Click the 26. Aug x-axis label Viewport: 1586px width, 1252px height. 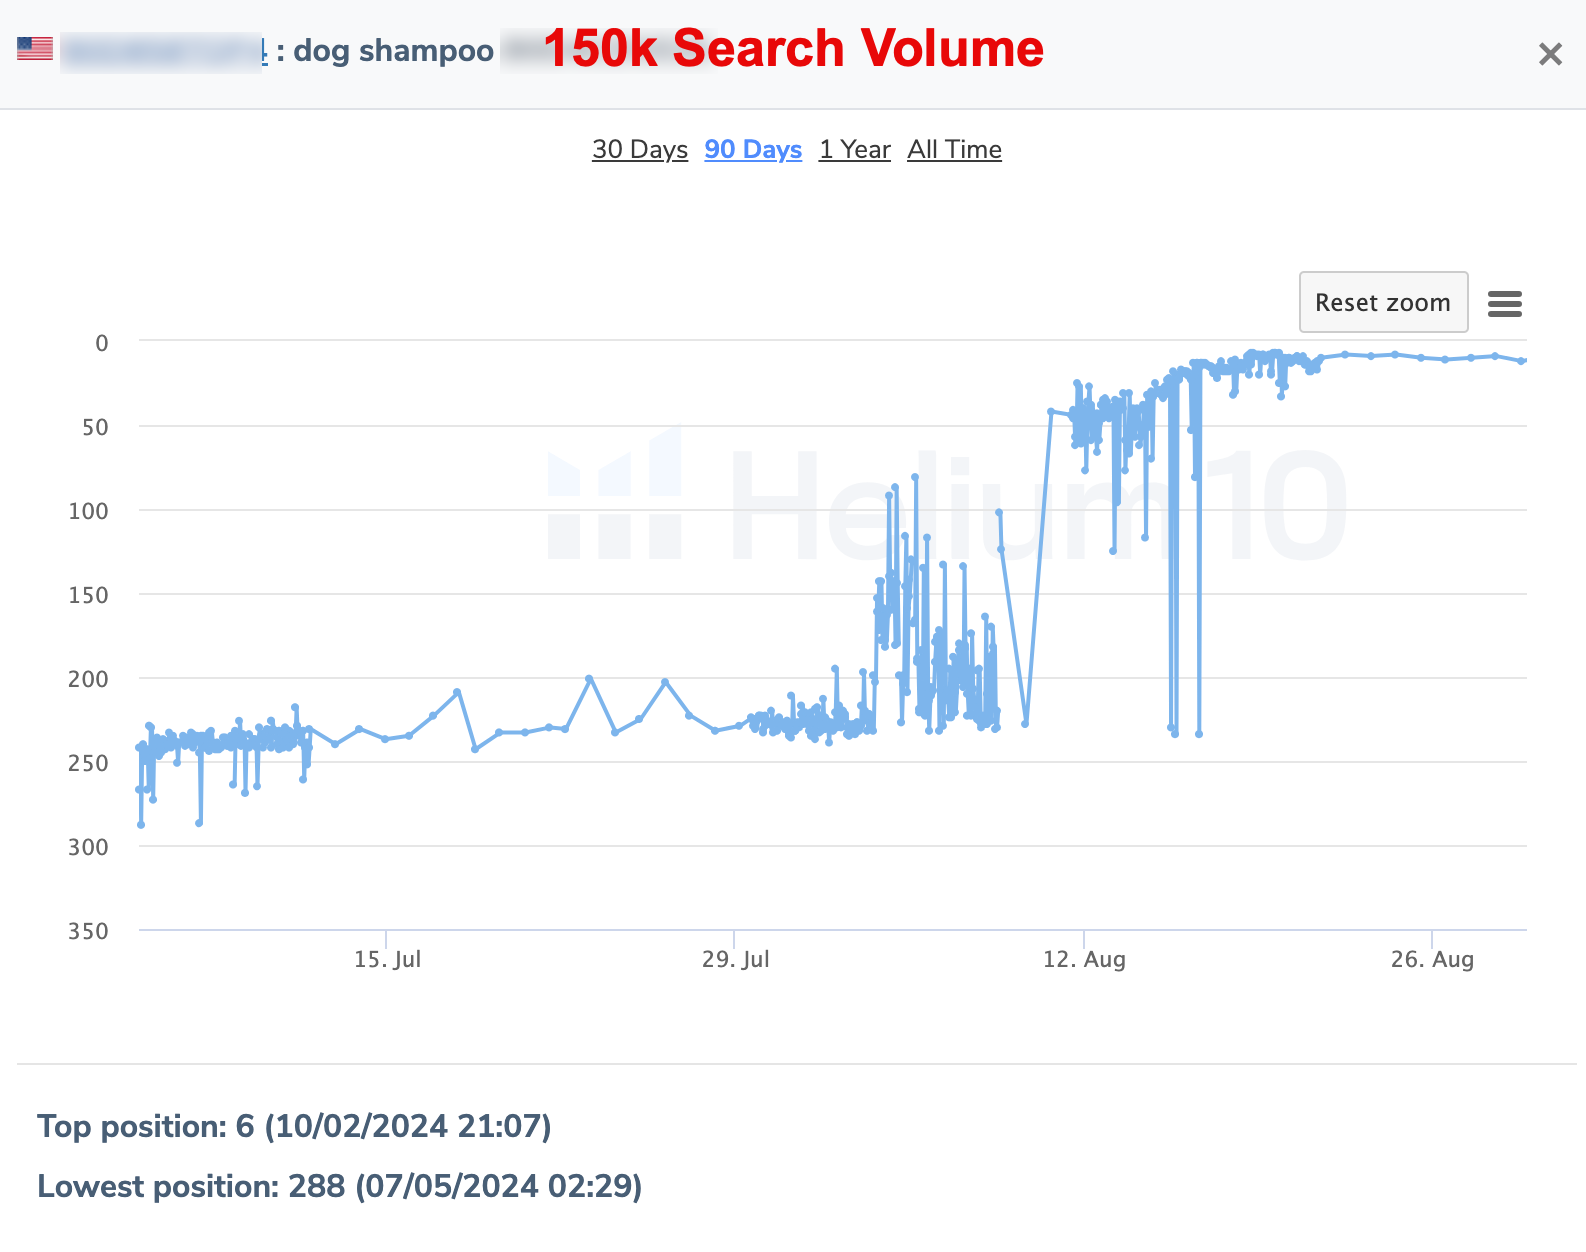(1432, 959)
